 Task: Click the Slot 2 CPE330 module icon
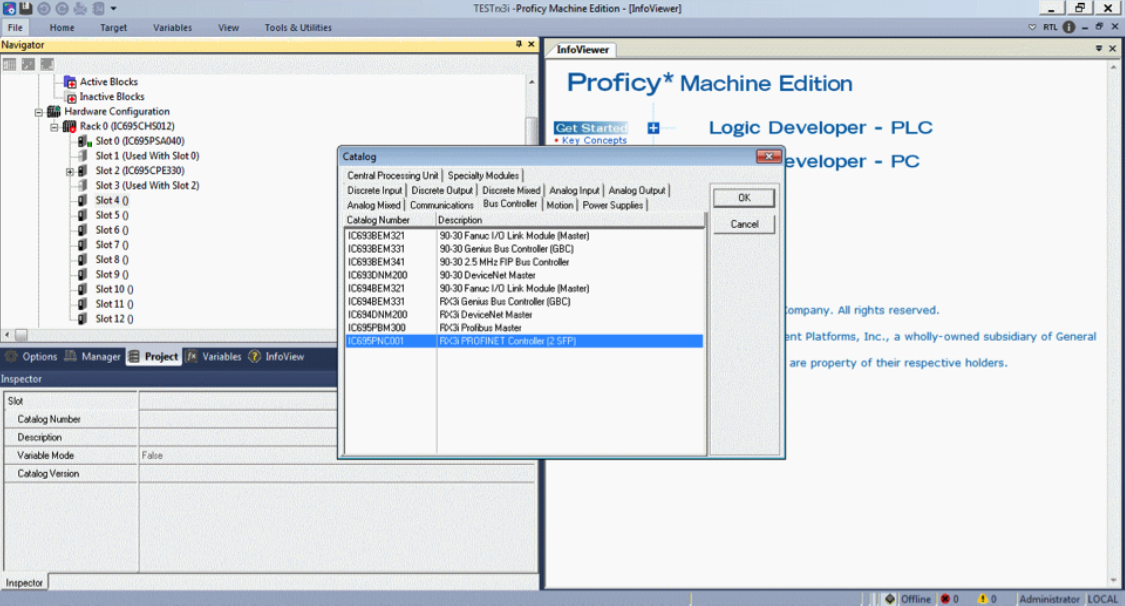[83, 171]
